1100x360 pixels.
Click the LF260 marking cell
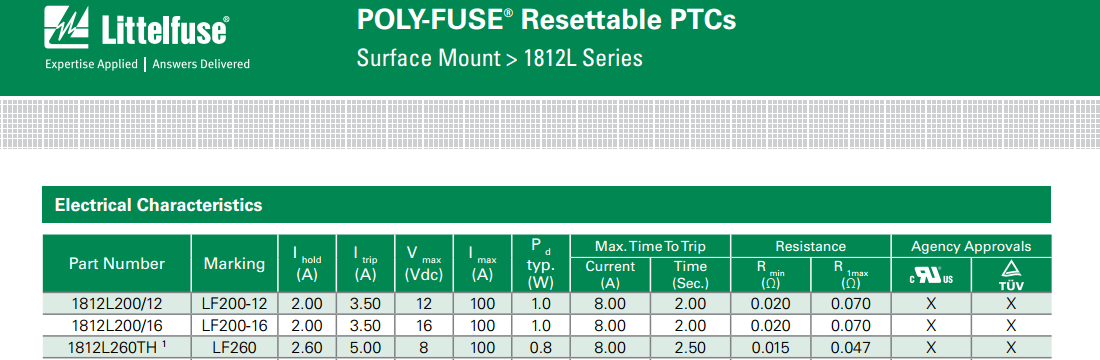pyautogui.click(x=234, y=347)
